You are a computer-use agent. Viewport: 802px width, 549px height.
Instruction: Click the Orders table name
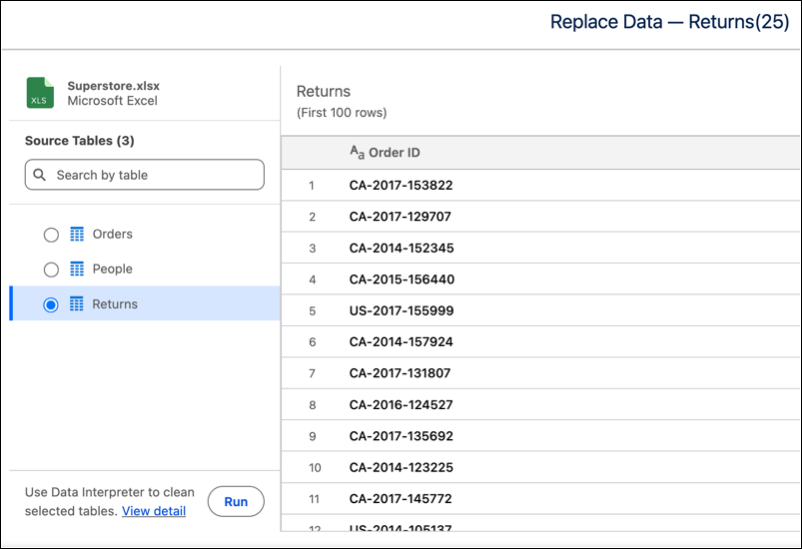tap(113, 234)
